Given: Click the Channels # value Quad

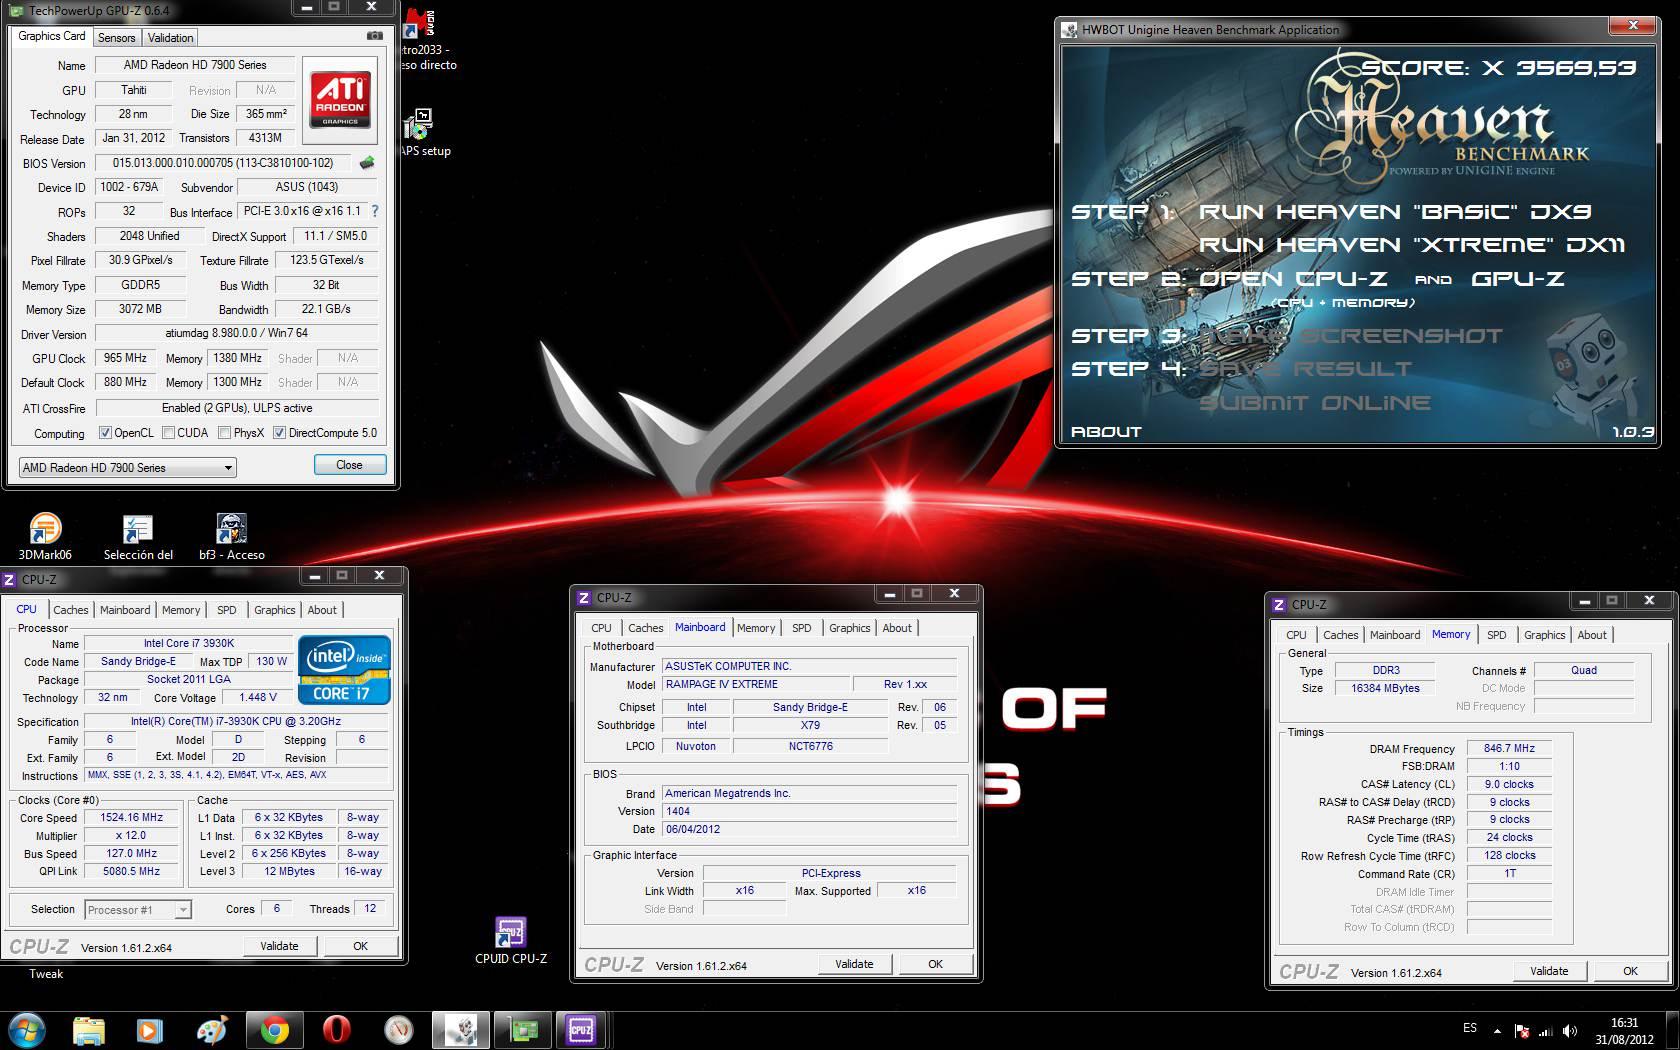Looking at the screenshot, I should pyautogui.click(x=1583, y=670).
